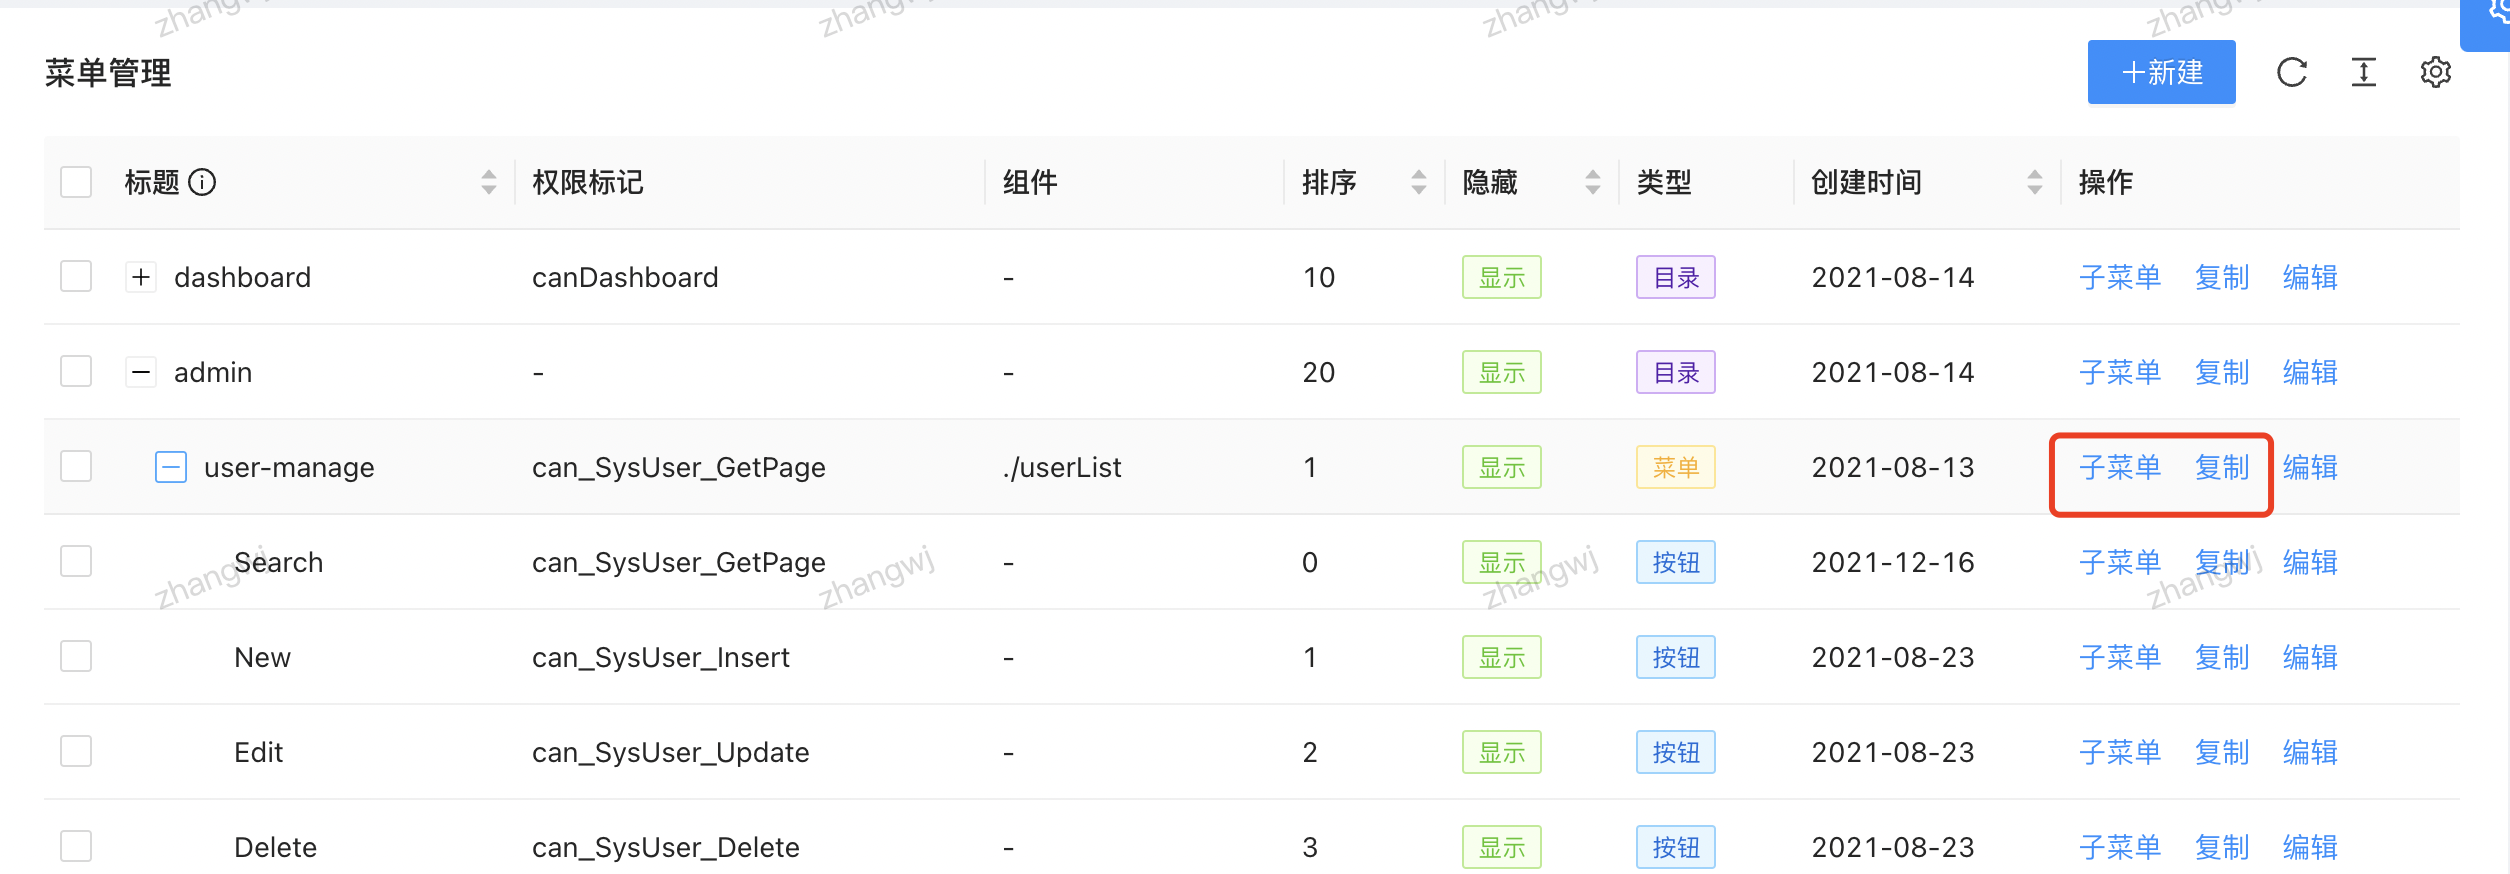Open the table density icon

click(x=2364, y=72)
